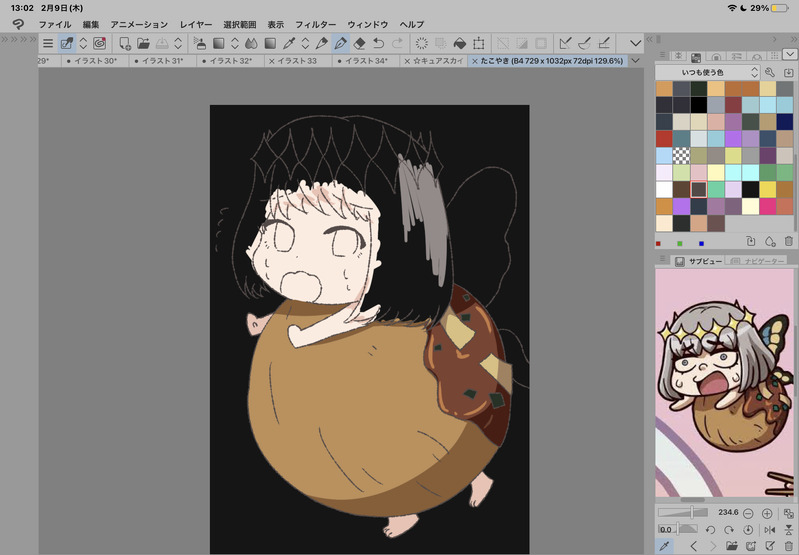Delete sub view image with trash icon
This screenshot has height=555, width=799.
pyautogui.click(x=789, y=546)
